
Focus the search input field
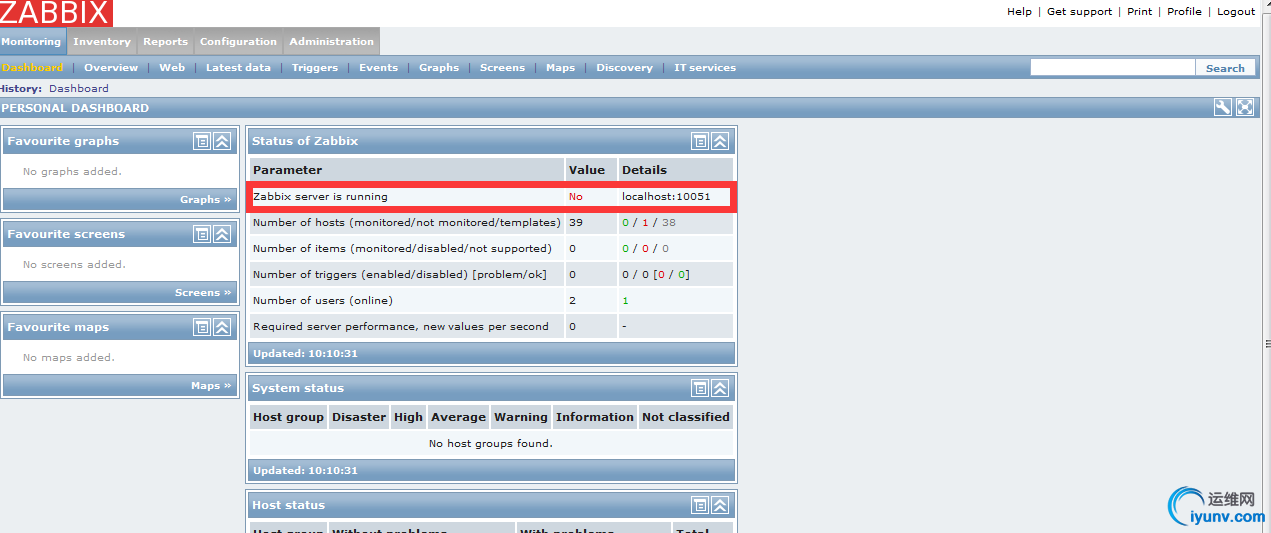click(1113, 67)
